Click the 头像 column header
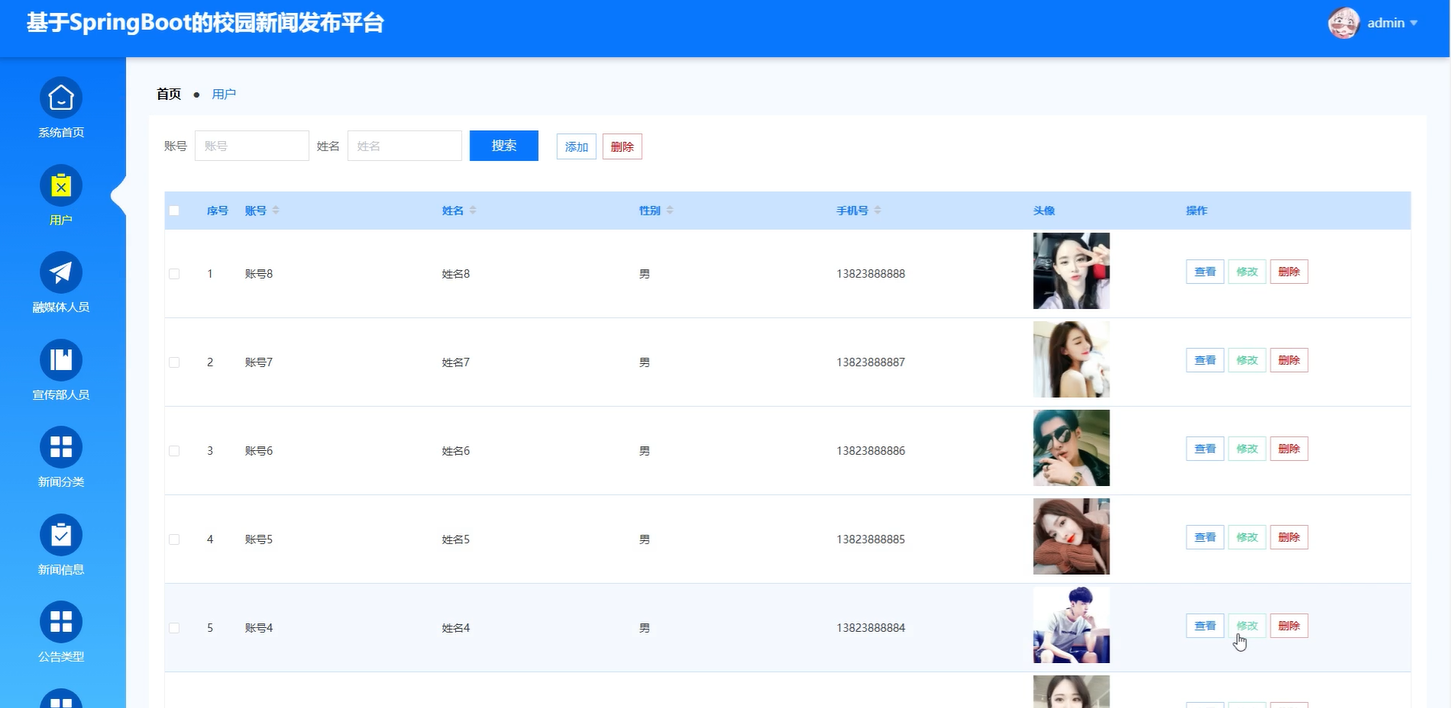 point(1044,211)
